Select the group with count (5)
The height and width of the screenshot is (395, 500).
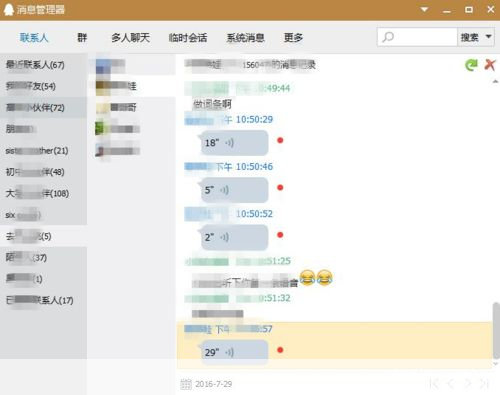(x=43, y=236)
